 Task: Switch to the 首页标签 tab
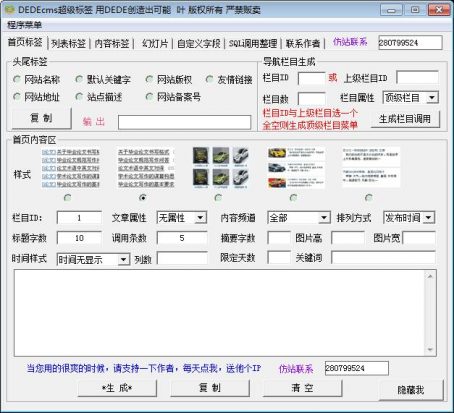[x=25, y=42]
